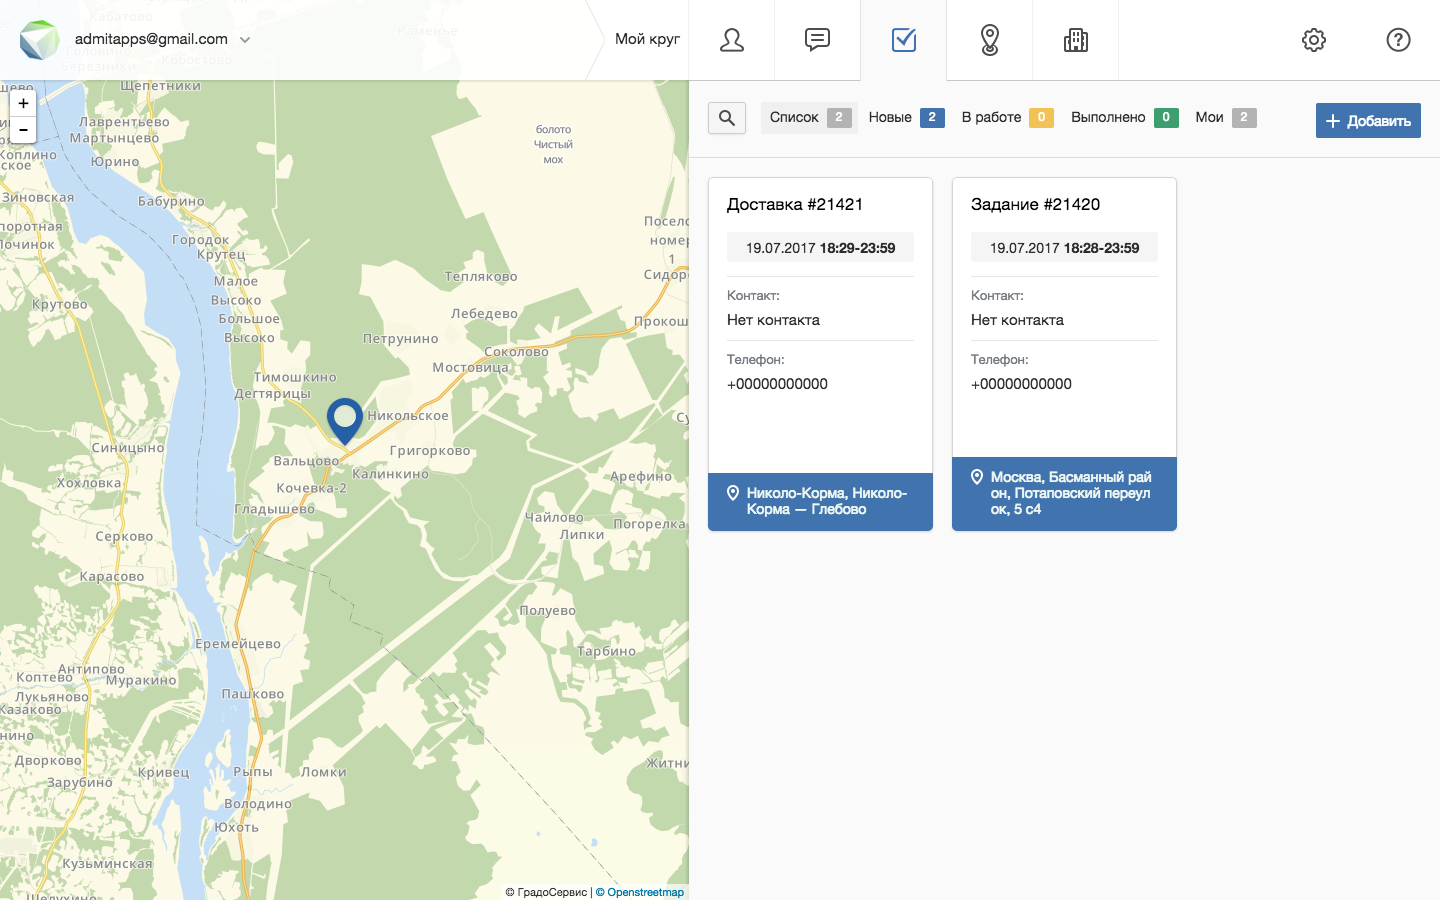
Task: Zoom out on the map
Action: point(23,130)
